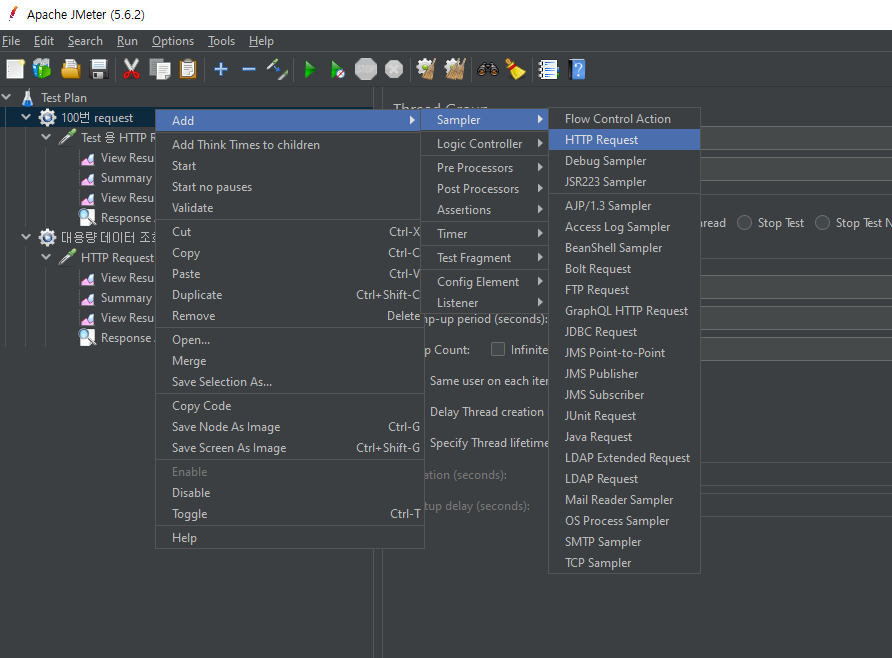
Task: Collapse the Test Plan tree node
Action: 7,97
